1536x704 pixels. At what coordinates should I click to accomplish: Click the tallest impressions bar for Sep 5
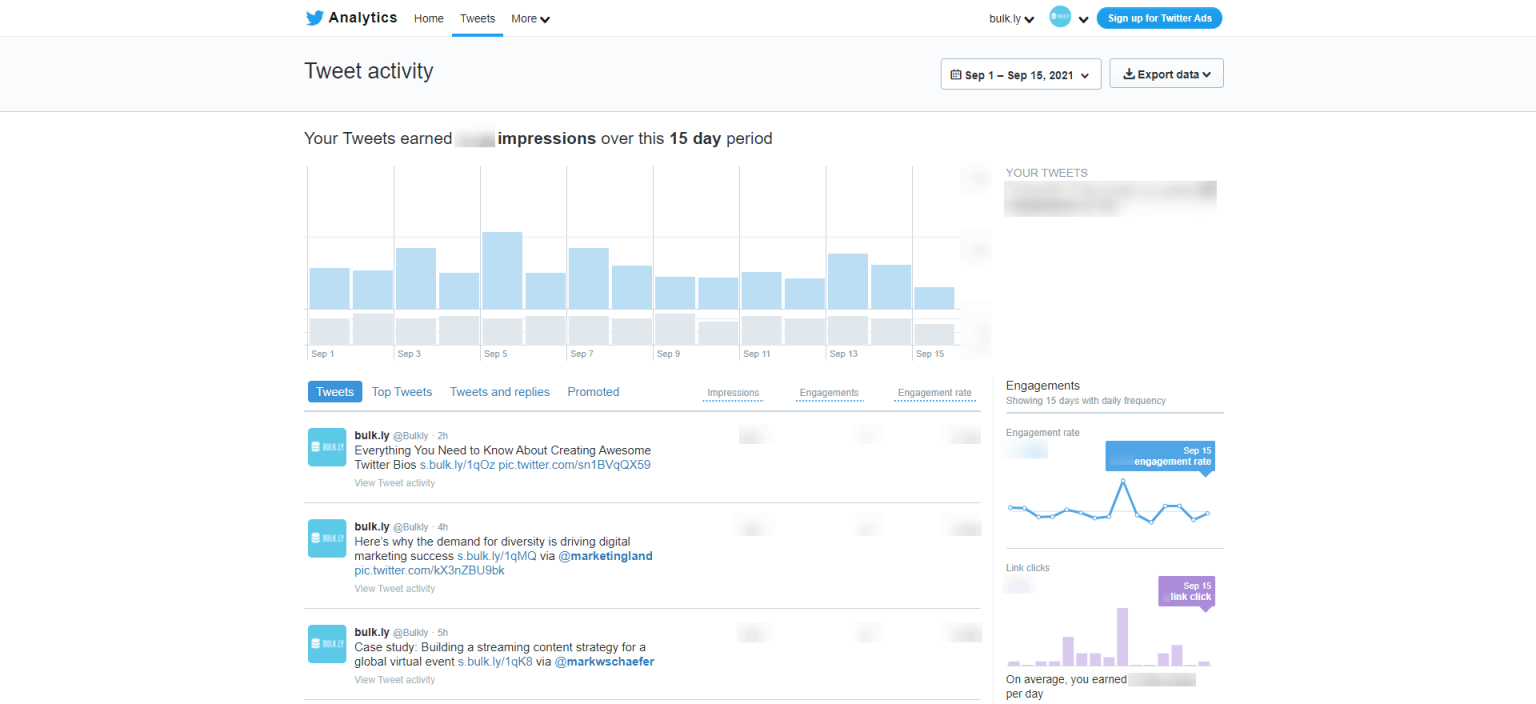pos(502,270)
